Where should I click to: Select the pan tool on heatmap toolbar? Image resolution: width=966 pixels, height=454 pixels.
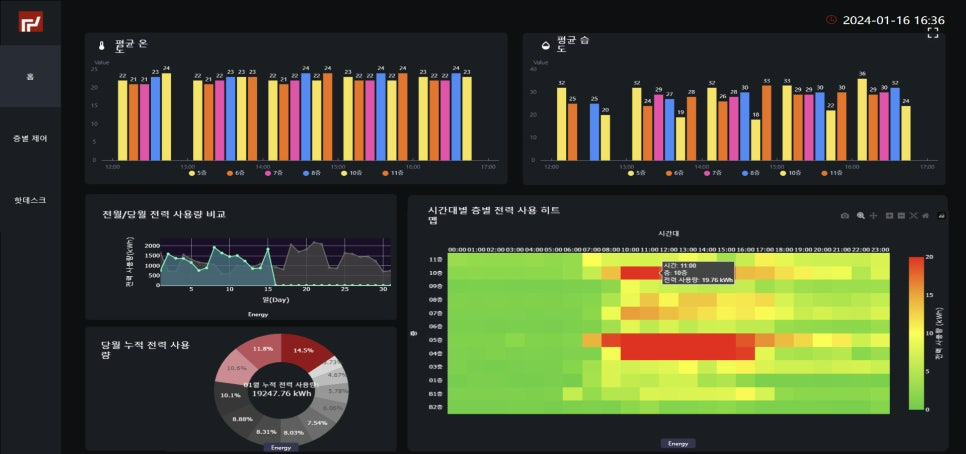[873, 216]
